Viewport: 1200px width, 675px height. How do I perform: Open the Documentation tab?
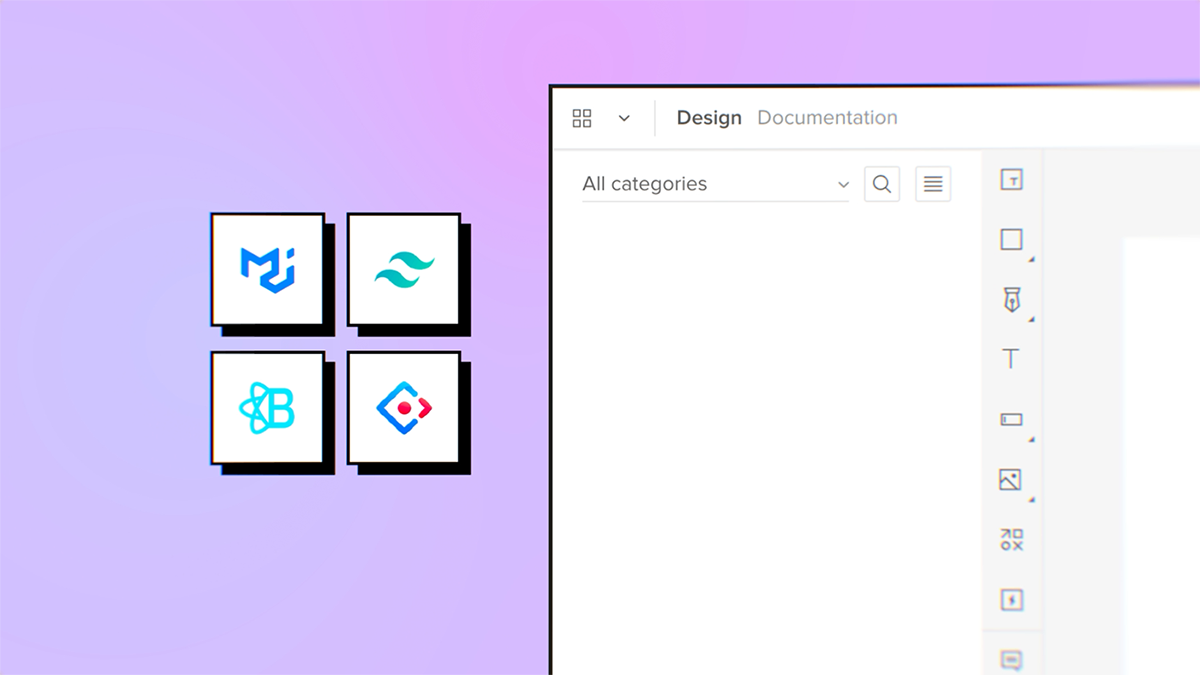click(827, 118)
